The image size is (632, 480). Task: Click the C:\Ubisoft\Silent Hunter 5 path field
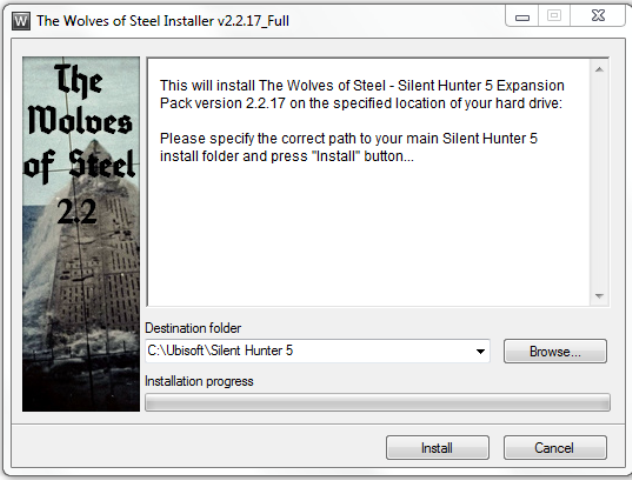(x=300, y=352)
